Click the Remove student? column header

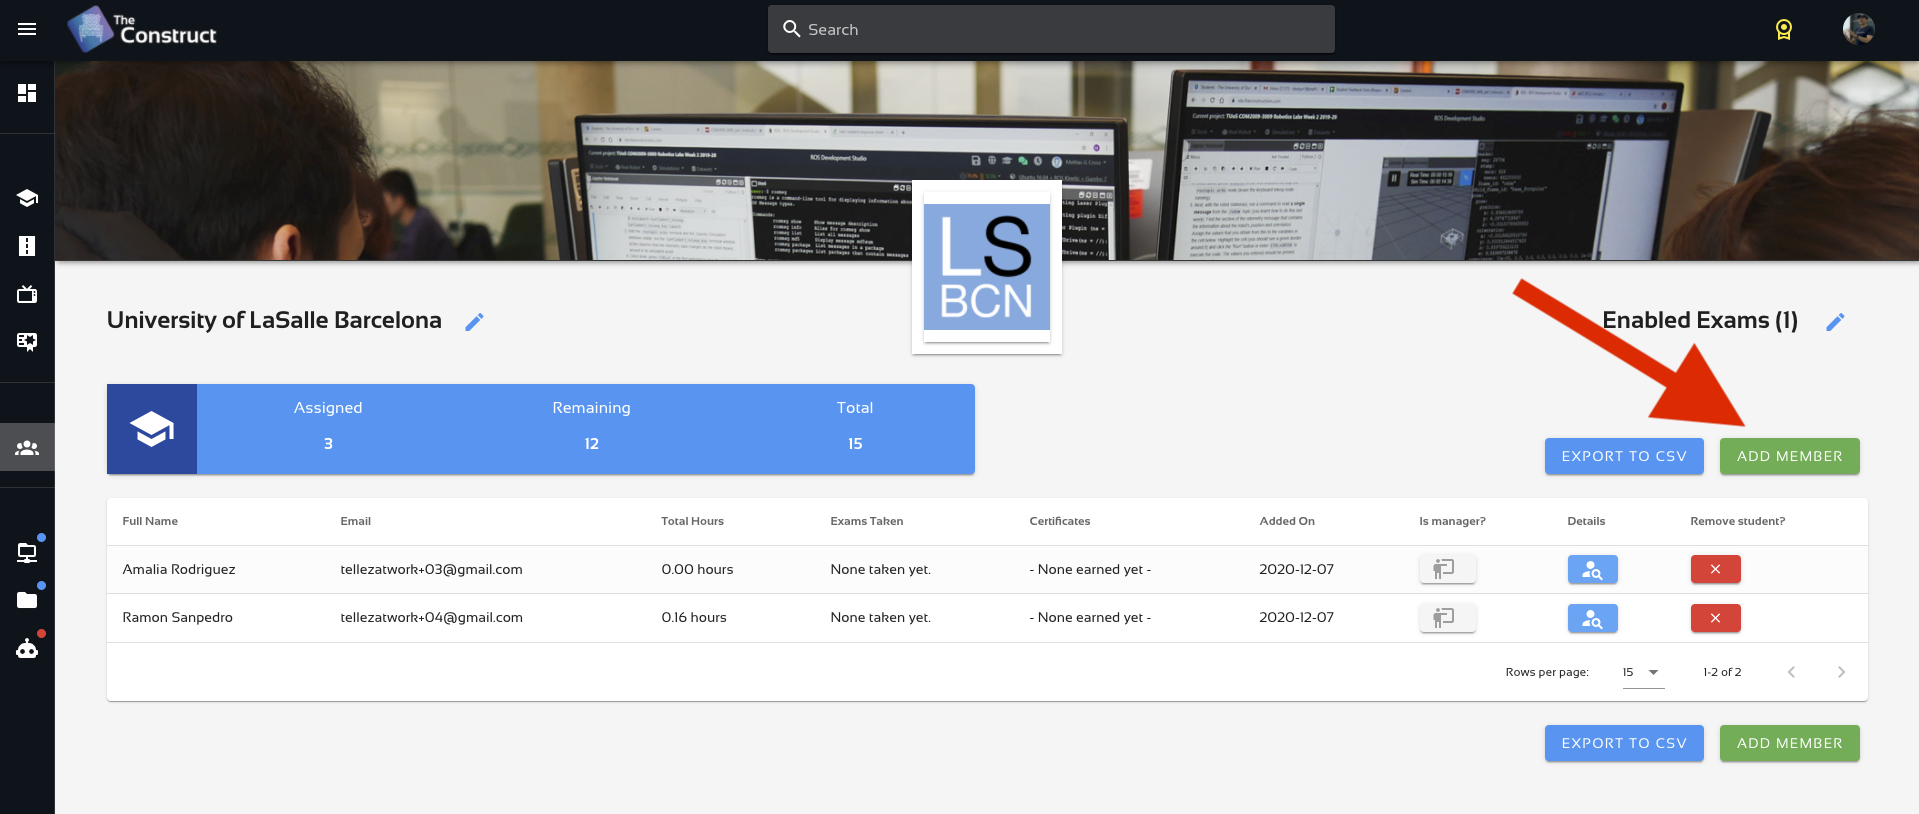coord(1737,521)
